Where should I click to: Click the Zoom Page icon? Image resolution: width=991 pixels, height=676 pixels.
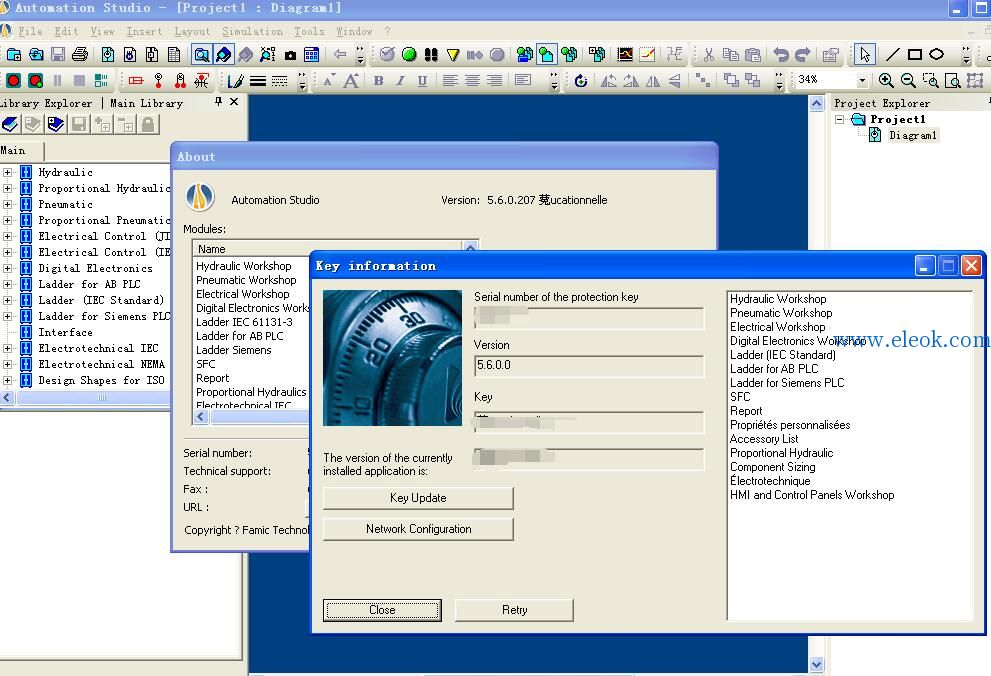[952, 81]
